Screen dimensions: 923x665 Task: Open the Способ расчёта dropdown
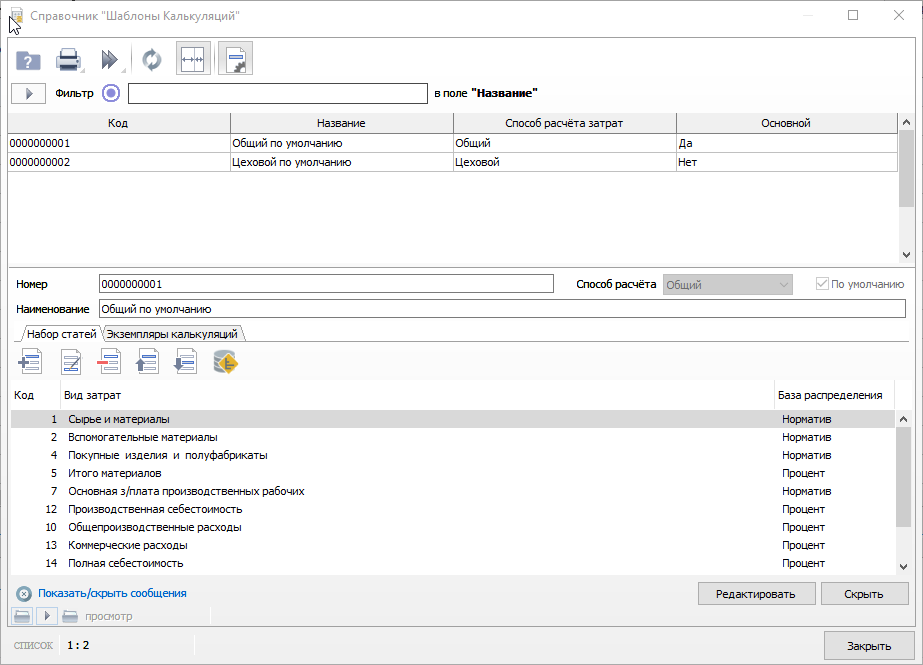point(728,284)
